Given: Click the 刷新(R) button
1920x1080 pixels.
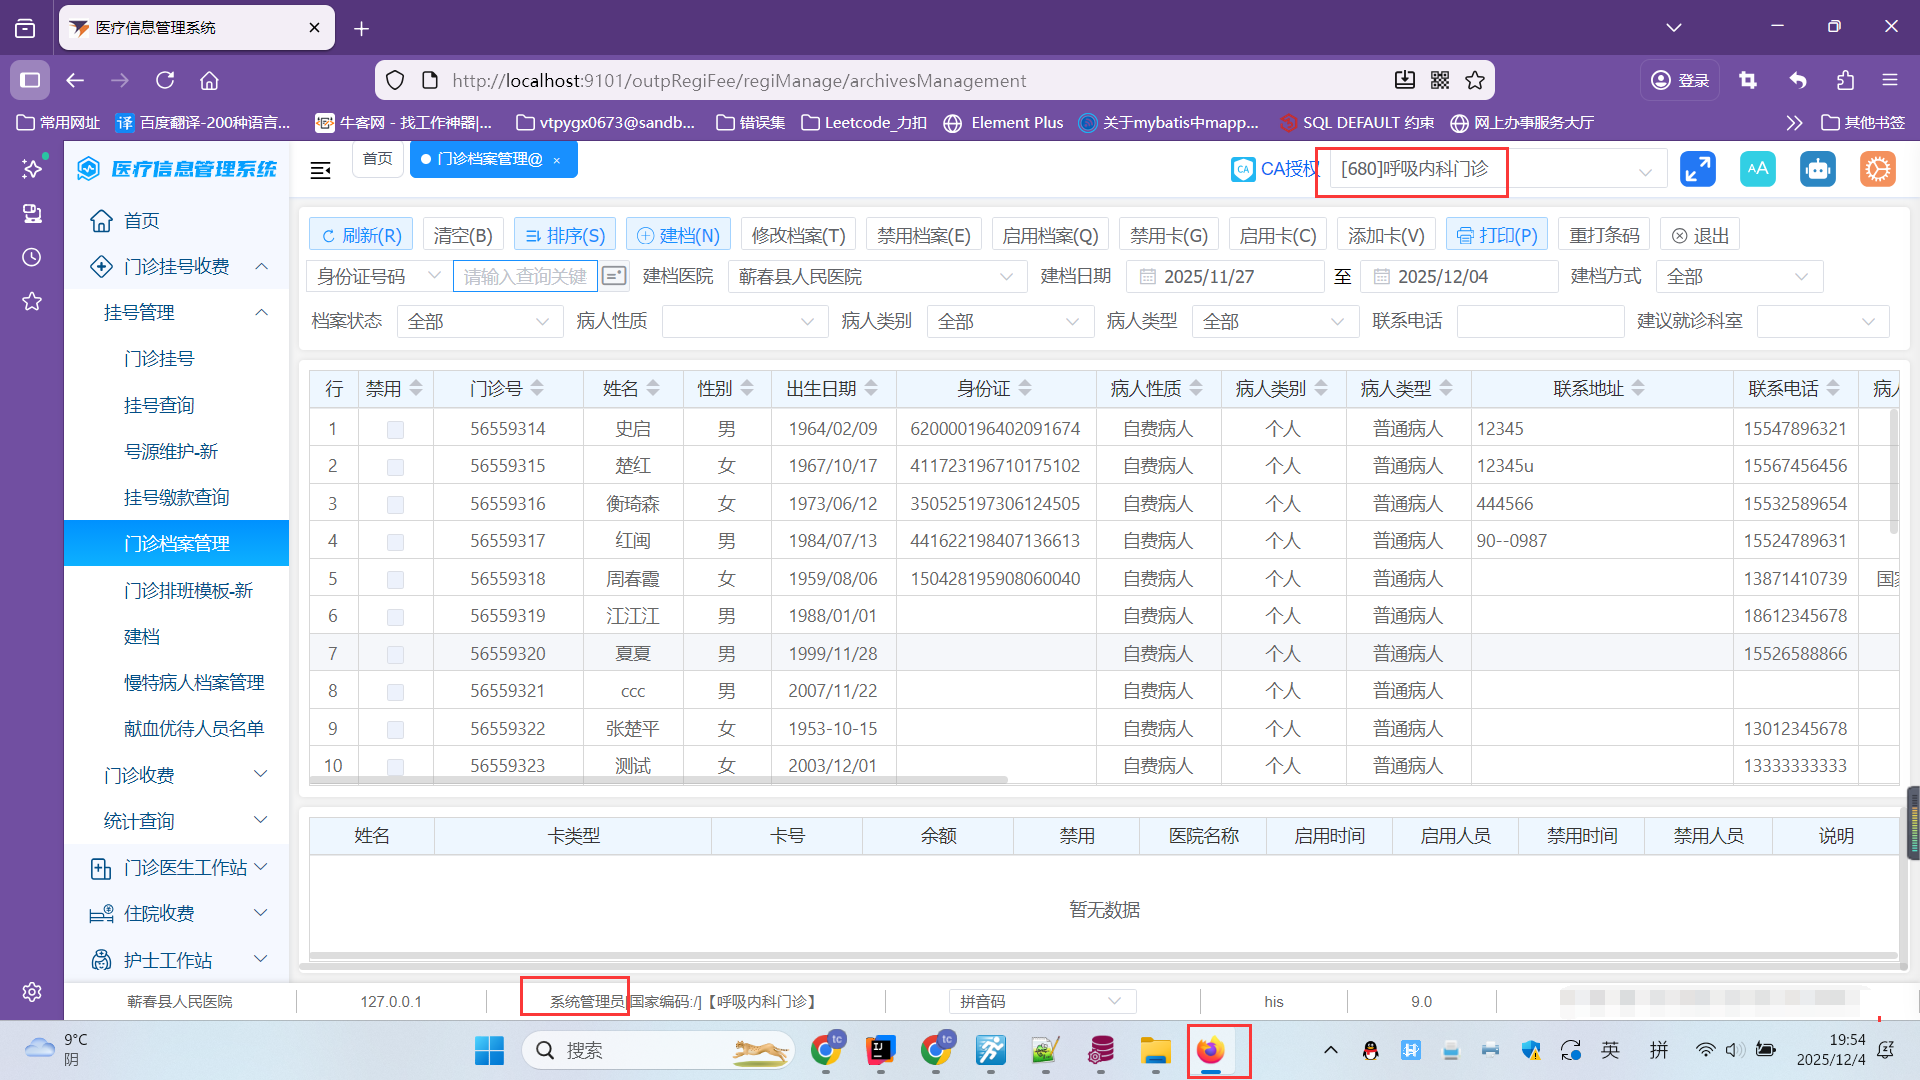Looking at the screenshot, I should tap(361, 235).
